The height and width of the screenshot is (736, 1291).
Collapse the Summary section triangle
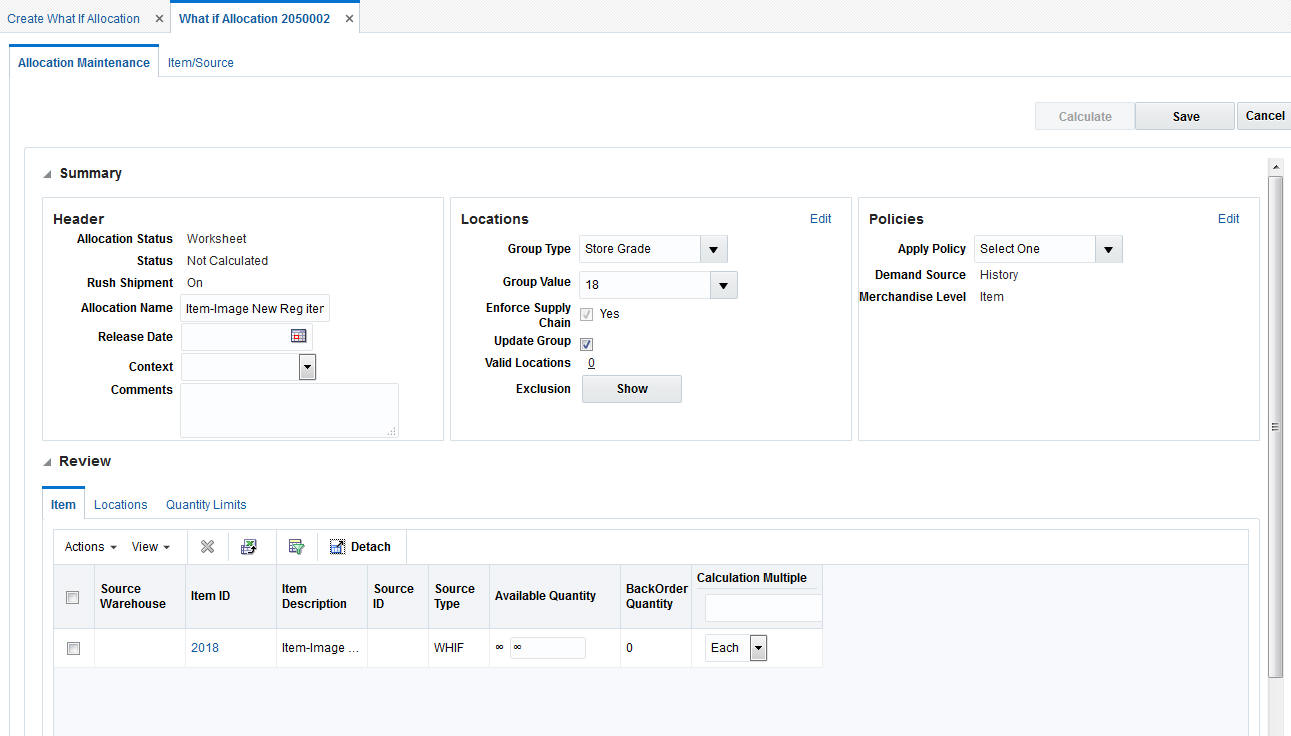46,172
